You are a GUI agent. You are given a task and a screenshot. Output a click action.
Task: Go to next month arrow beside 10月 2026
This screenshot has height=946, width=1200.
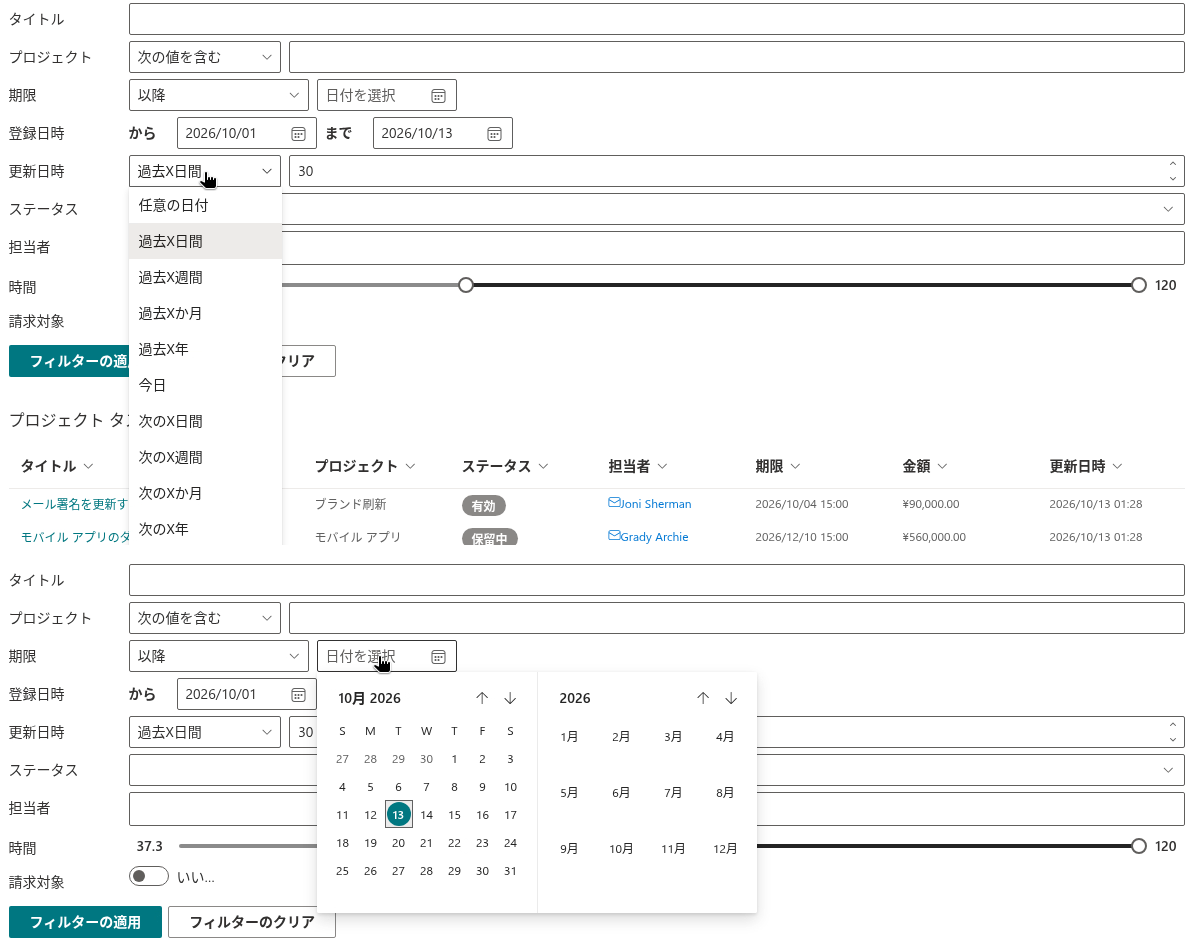coord(510,698)
